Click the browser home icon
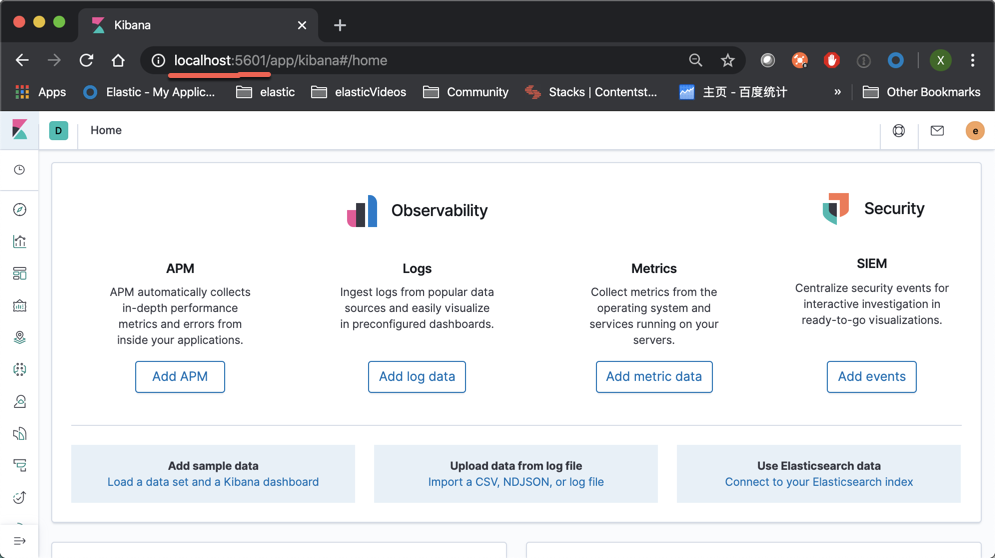Viewport: 995px width, 558px height. [118, 60]
